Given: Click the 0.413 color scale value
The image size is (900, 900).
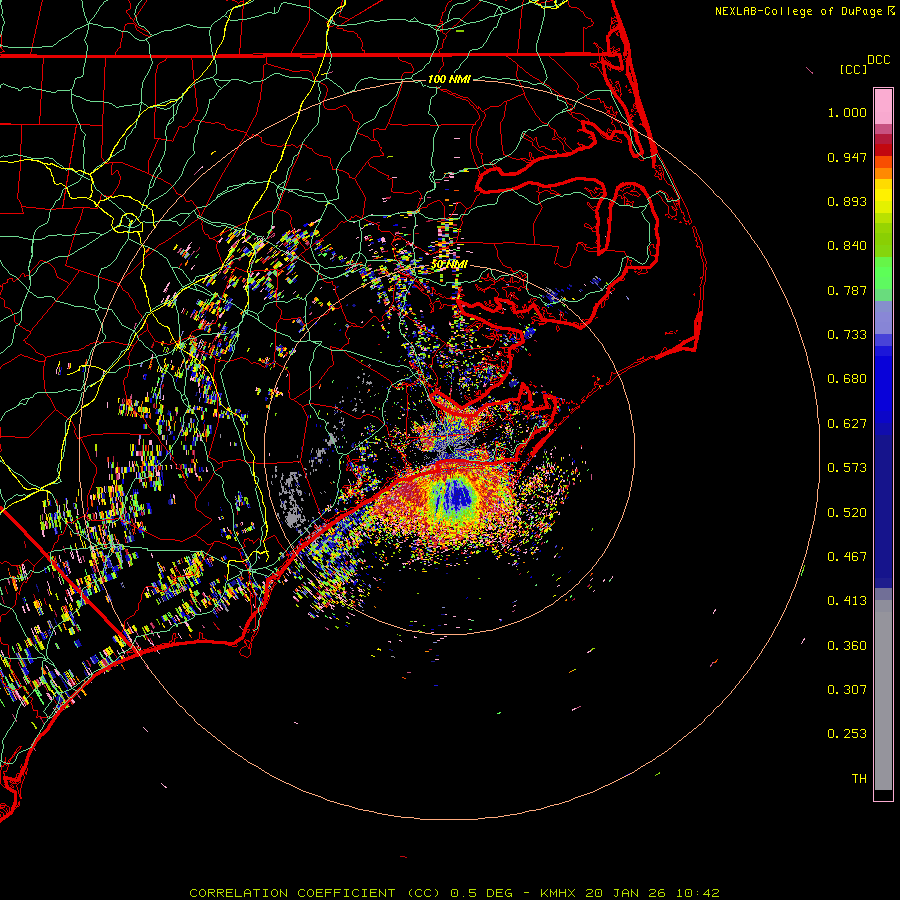Looking at the screenshot, I should point(847,601).
